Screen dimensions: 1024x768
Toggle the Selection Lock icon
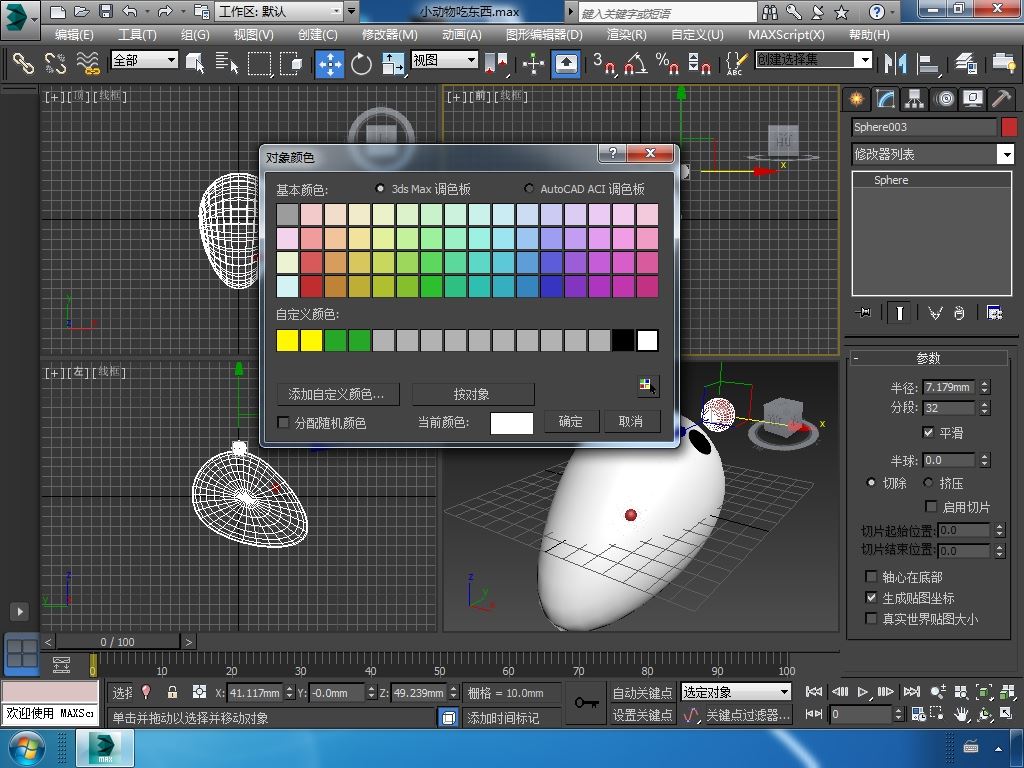click(172, 692)
